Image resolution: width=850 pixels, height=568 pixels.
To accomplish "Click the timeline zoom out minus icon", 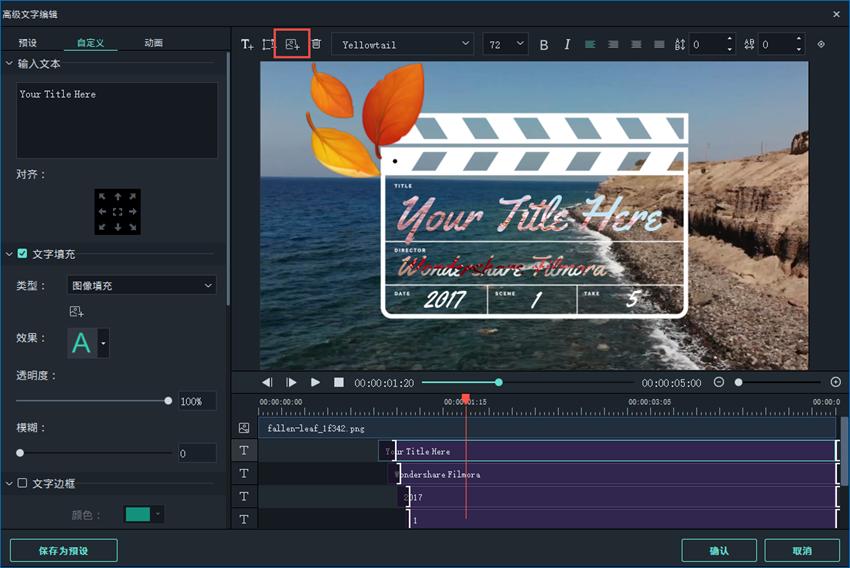I will tap(719, 382).
